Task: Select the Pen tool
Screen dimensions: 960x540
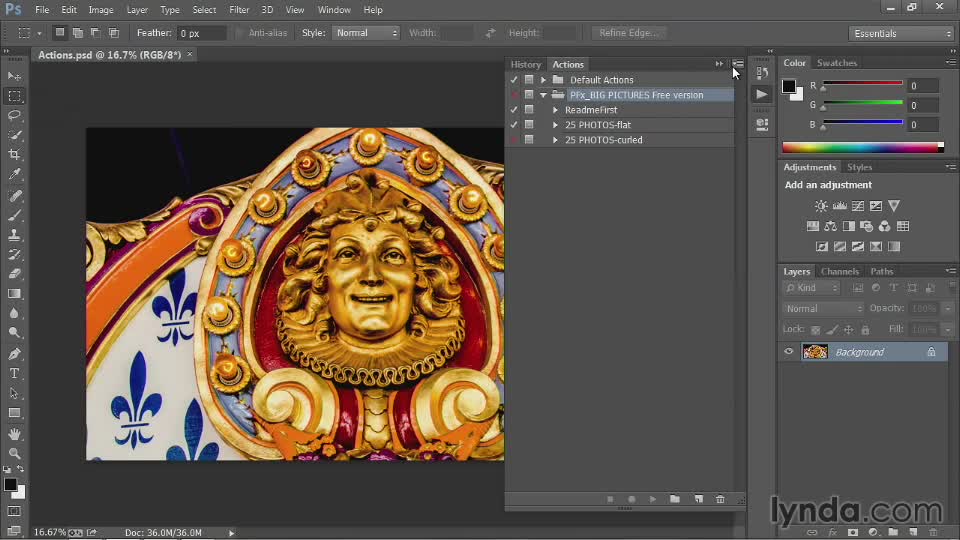Action: click(14, 354)
